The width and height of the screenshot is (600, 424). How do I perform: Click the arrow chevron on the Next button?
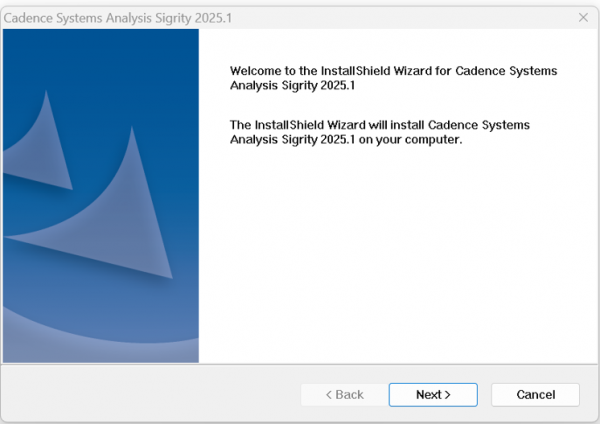[447, 395]
